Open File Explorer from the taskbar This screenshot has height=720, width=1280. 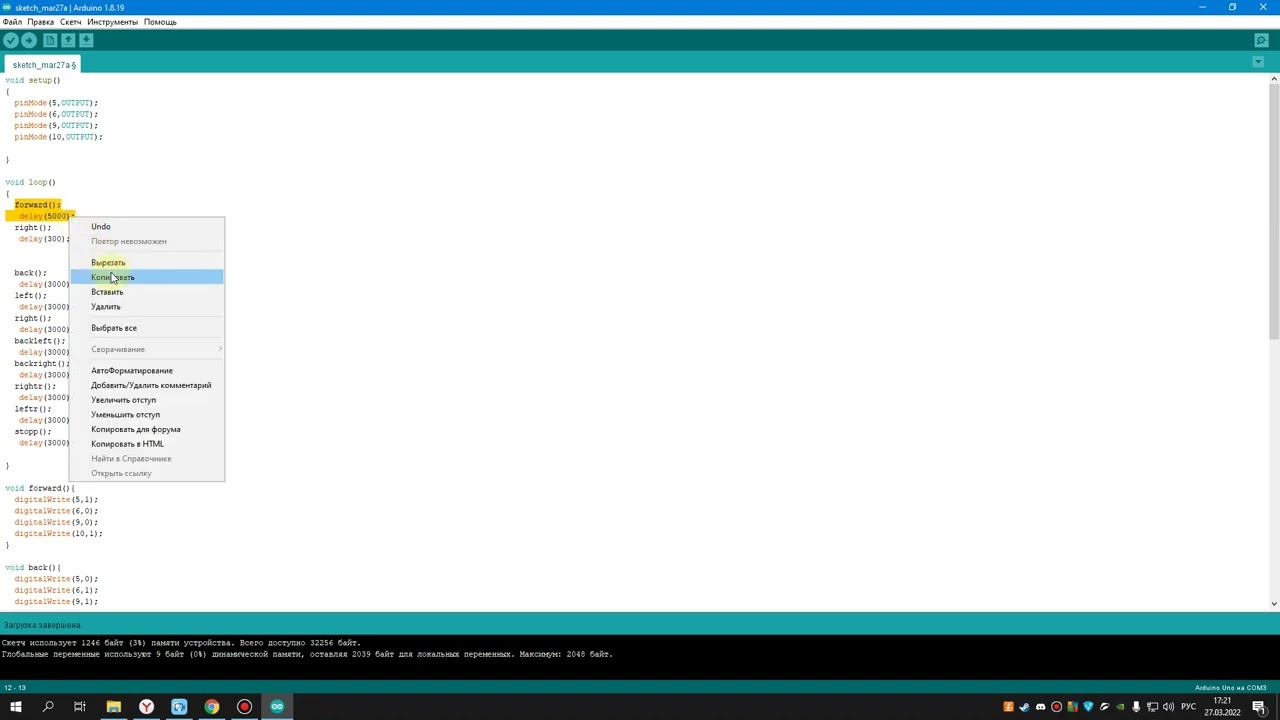click(113, 707)
